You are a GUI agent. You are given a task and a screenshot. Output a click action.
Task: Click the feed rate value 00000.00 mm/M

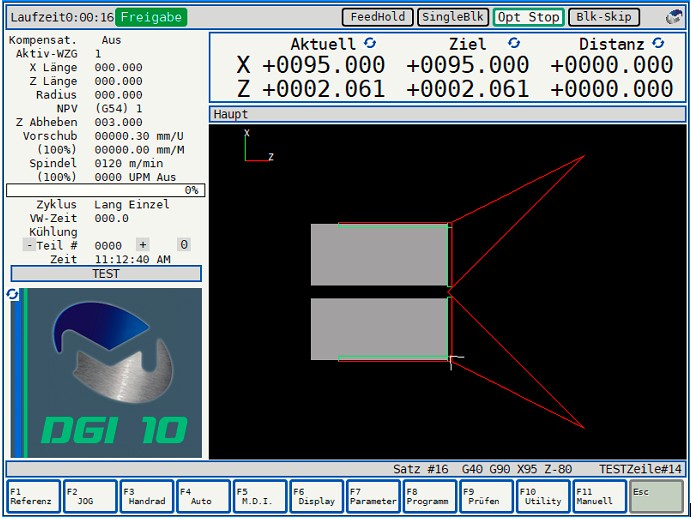139,150
